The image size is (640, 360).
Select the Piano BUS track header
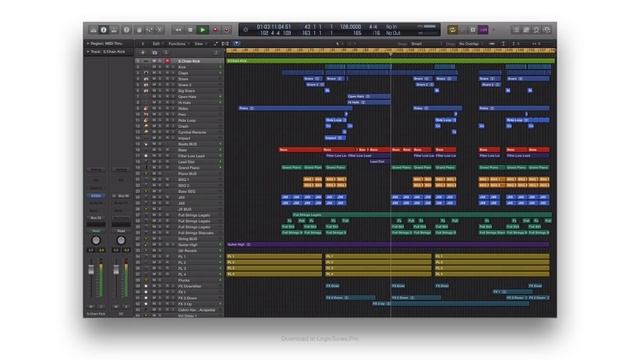(x=180, y=173)
